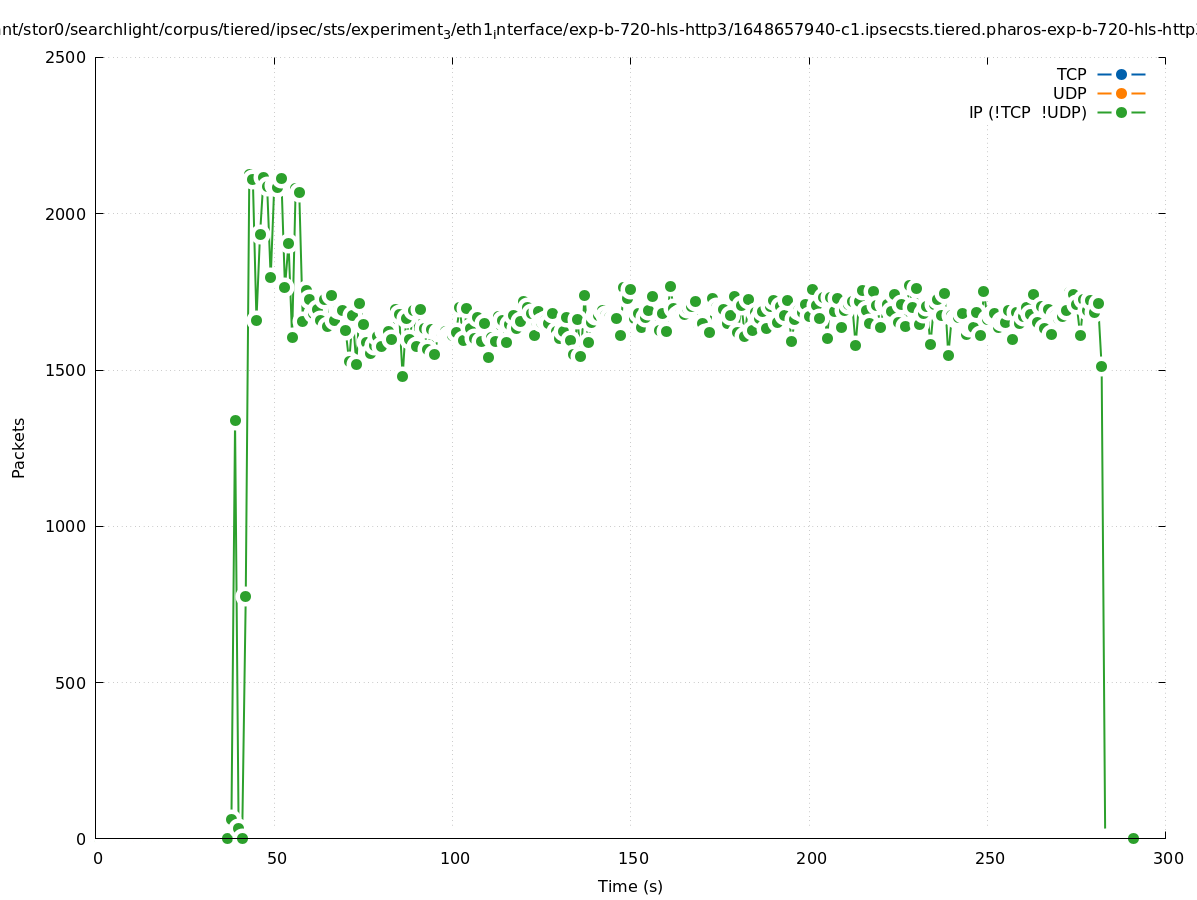Click the blue TCP legend marker

tap(1121, 75)
